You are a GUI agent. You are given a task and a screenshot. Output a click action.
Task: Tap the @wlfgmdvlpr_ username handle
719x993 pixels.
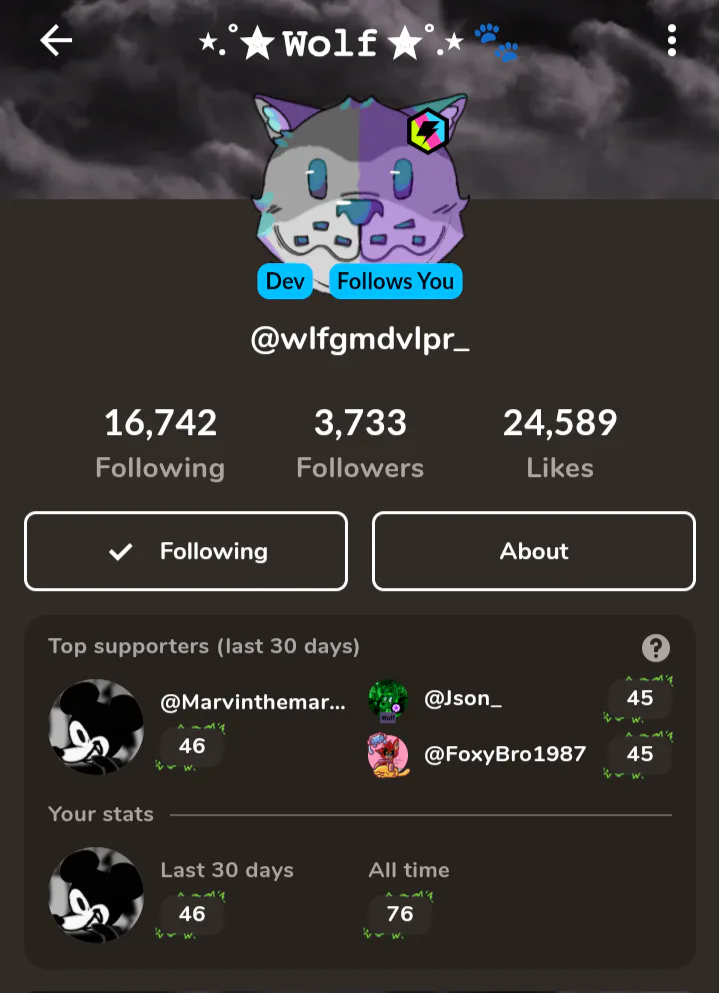tap(360, 340)
